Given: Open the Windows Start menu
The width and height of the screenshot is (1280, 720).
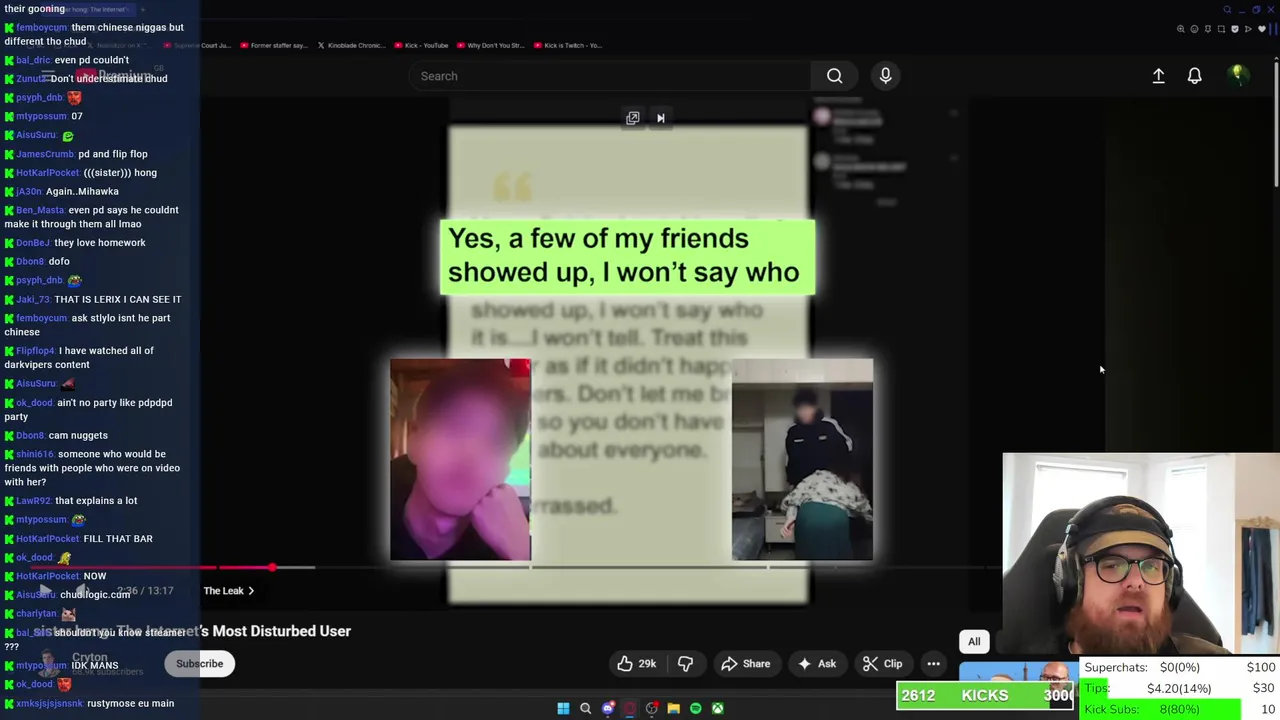Looking at the screenshot, I should (x=563, y=708).
